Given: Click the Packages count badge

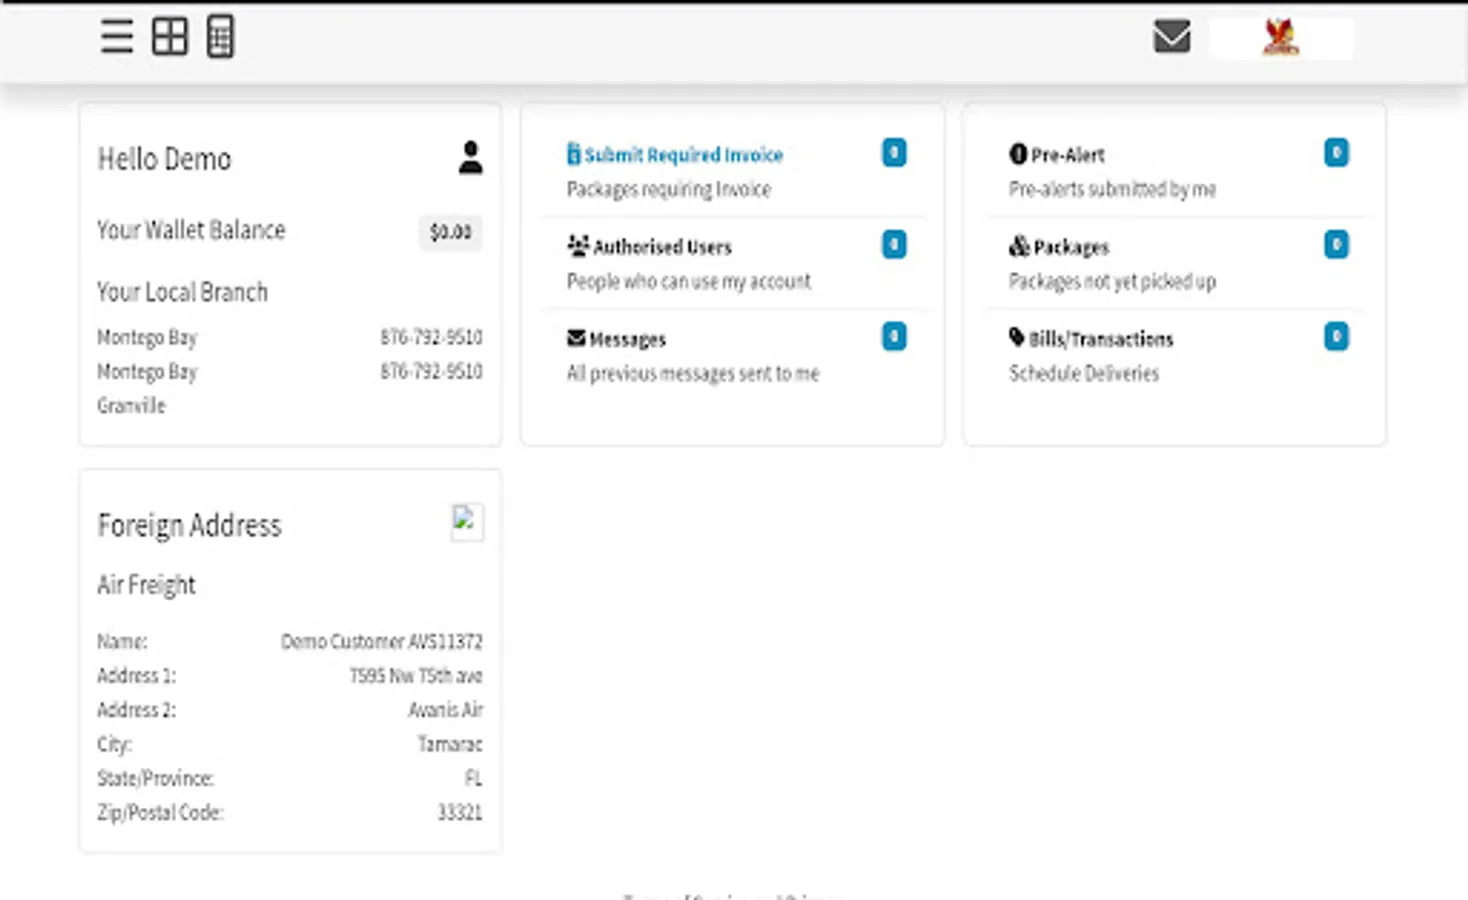Looking at the screenshot, I should (x=1336, y=244).
